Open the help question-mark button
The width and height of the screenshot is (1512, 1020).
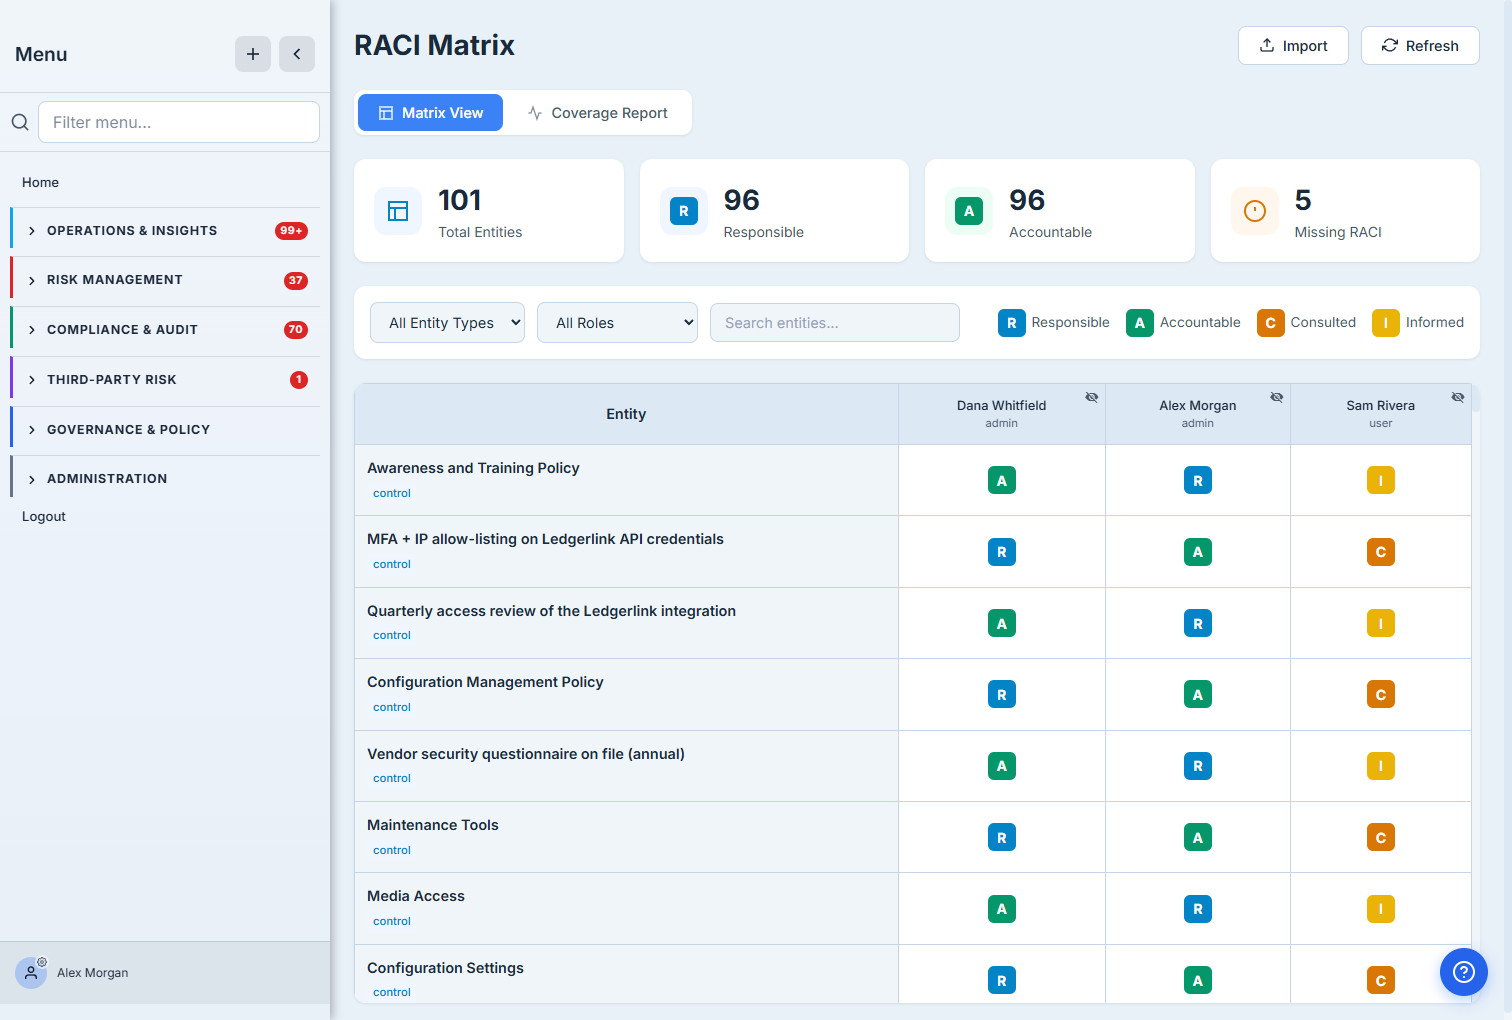[1464, 972]
